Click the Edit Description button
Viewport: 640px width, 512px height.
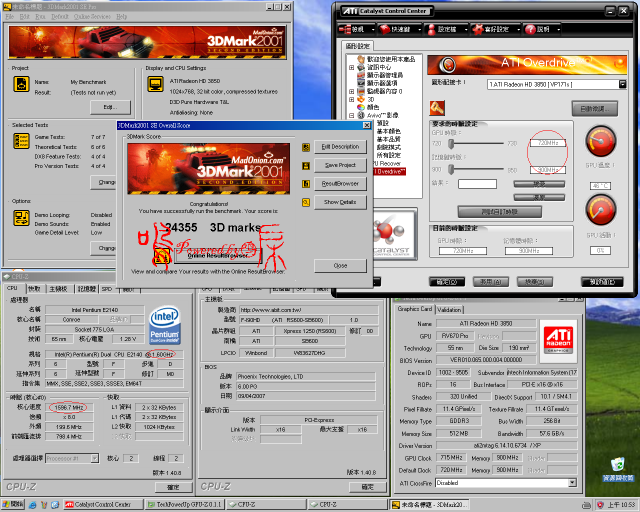click(x=340, y=147)
